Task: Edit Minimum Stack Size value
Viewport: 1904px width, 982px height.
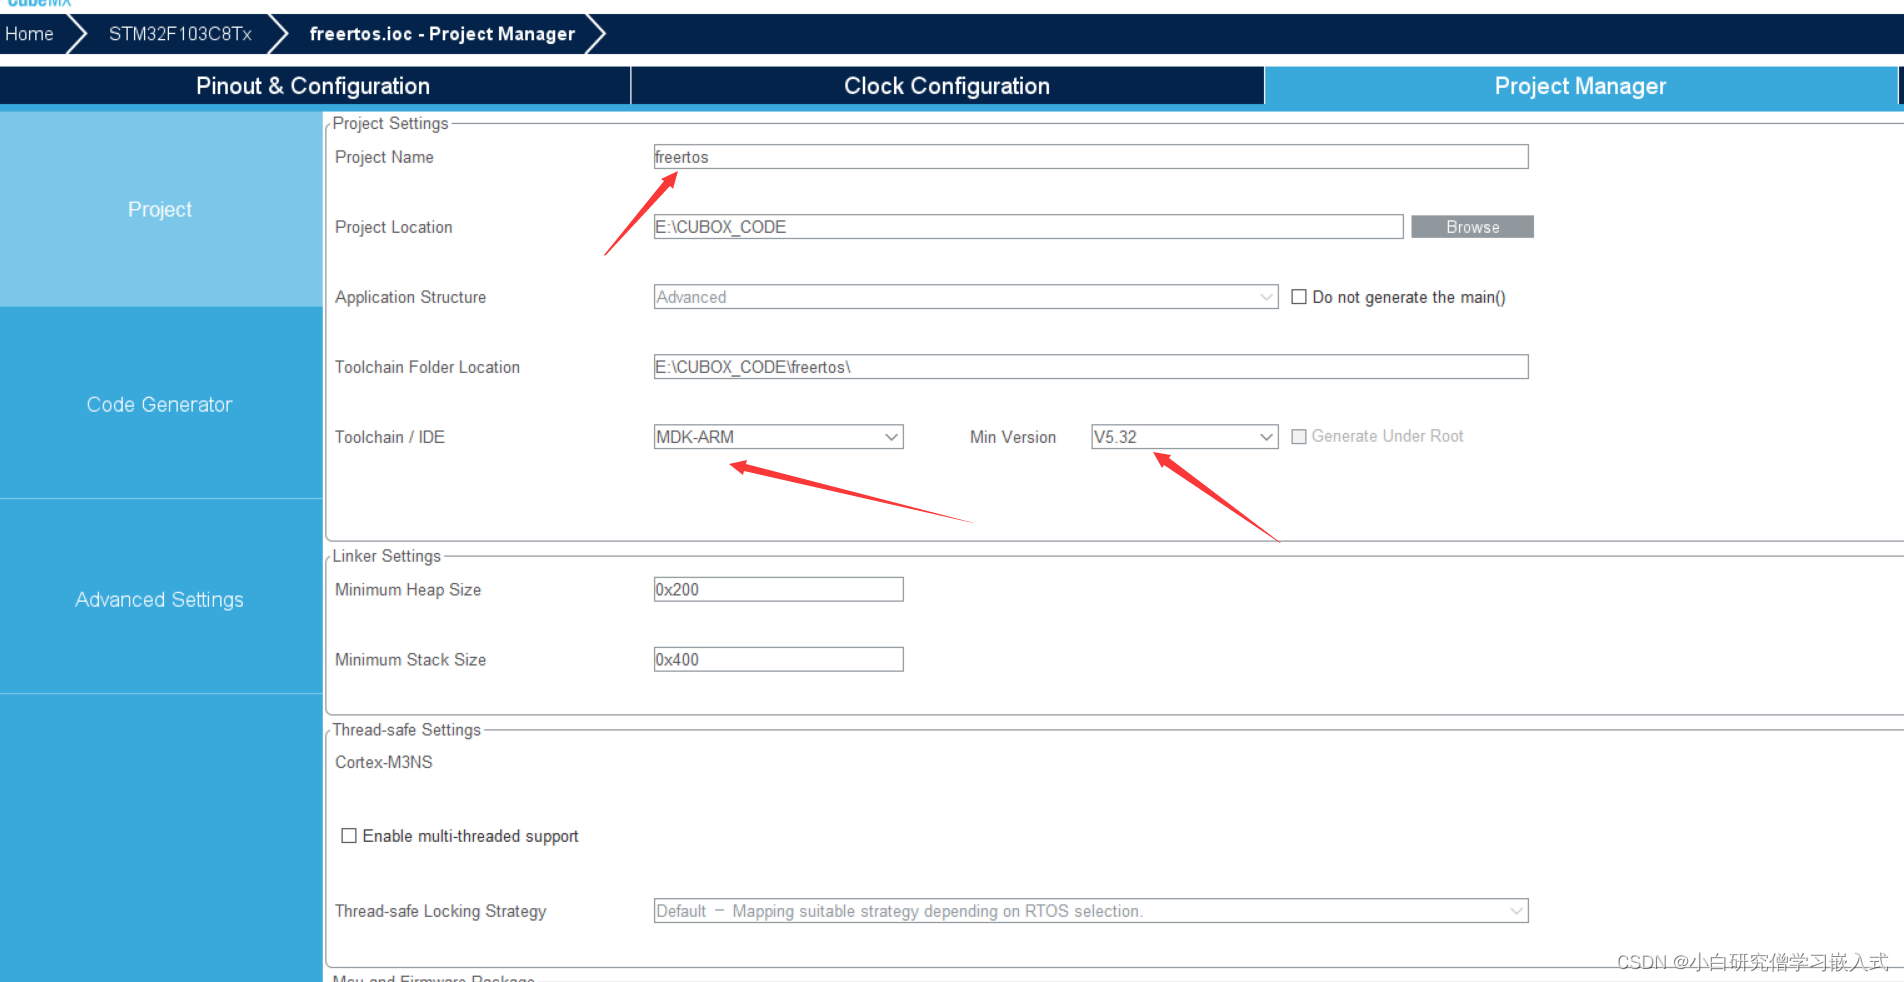Action: (779, 660)
